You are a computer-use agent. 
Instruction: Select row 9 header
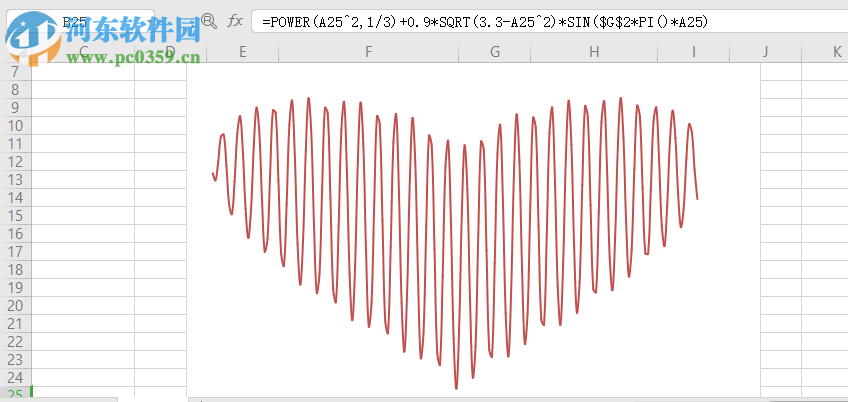(x=15, y=108)
